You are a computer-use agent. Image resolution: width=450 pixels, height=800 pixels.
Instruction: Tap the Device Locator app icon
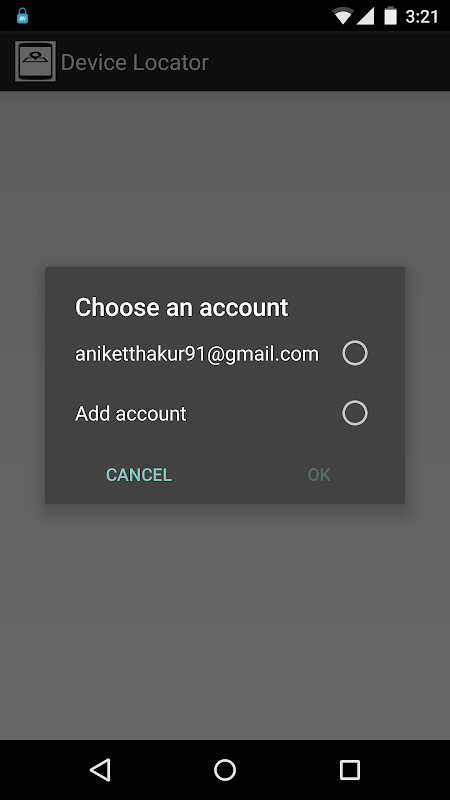click(x=35, y=61)
